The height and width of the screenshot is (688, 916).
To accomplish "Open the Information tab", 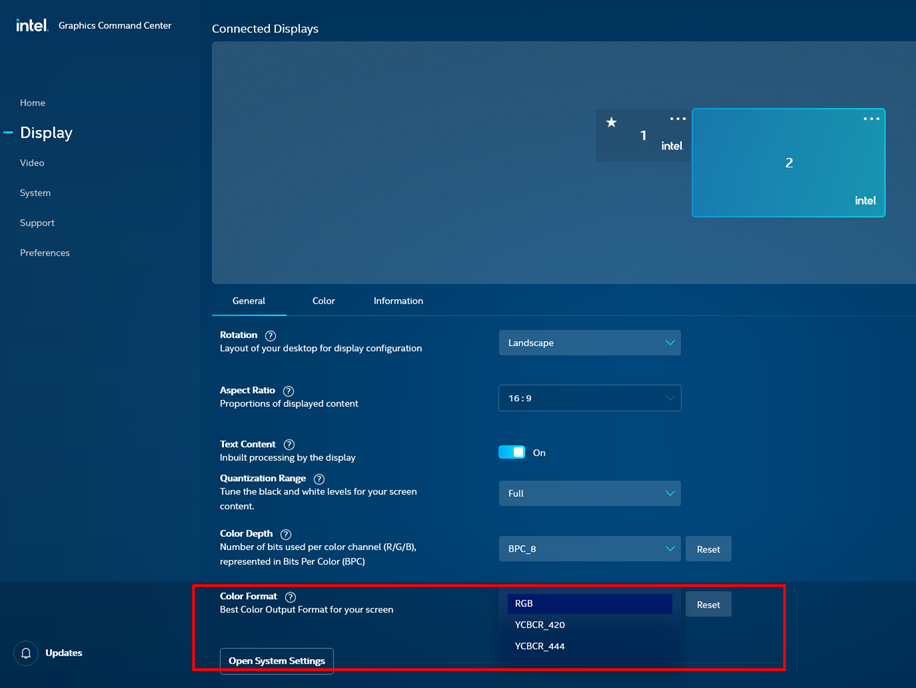I will (398, 300).
